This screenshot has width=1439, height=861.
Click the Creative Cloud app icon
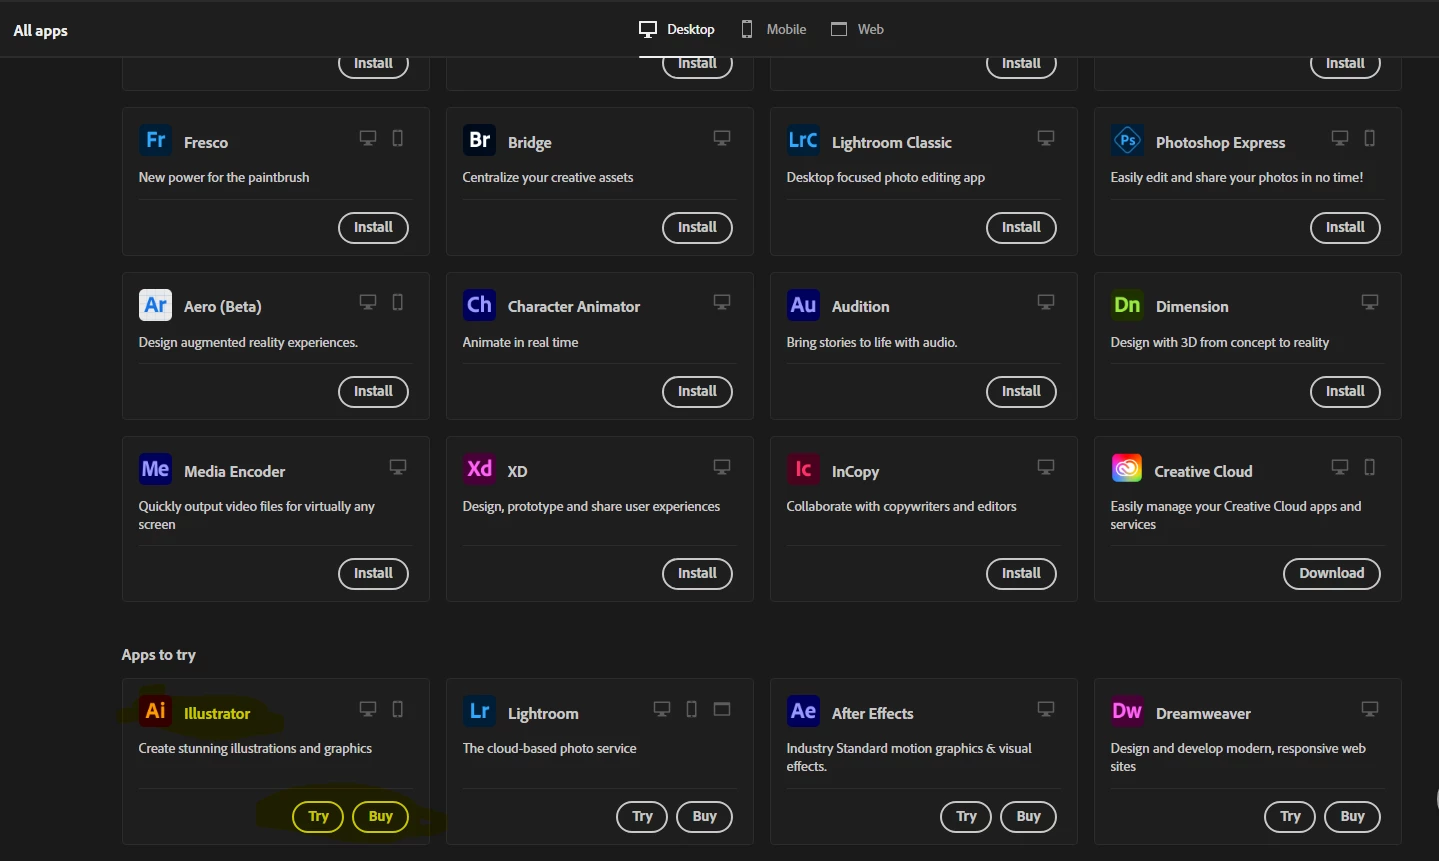(1127, 468)
